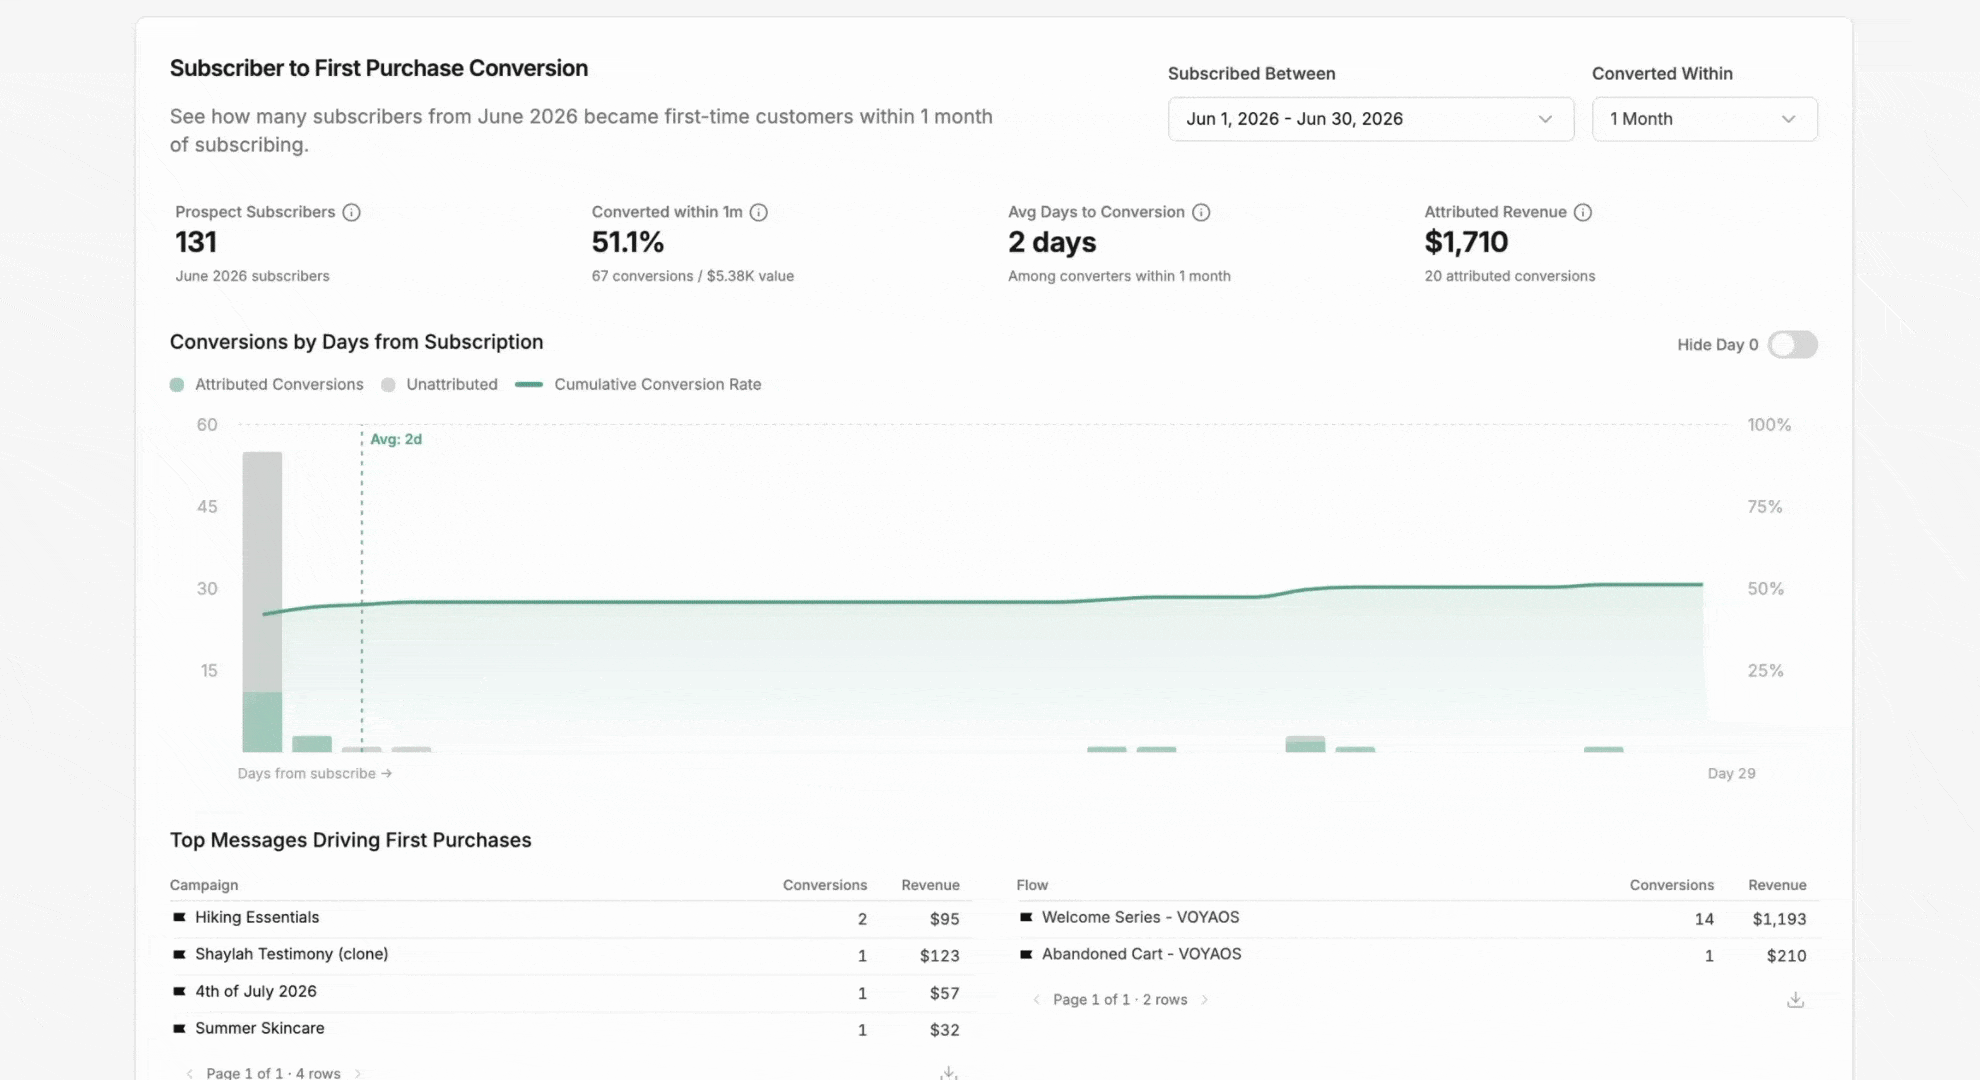This screenshot has height=1080, width=1980.
Task: Click the Flow table Revenue header
Action: [x=1777, y=885]
